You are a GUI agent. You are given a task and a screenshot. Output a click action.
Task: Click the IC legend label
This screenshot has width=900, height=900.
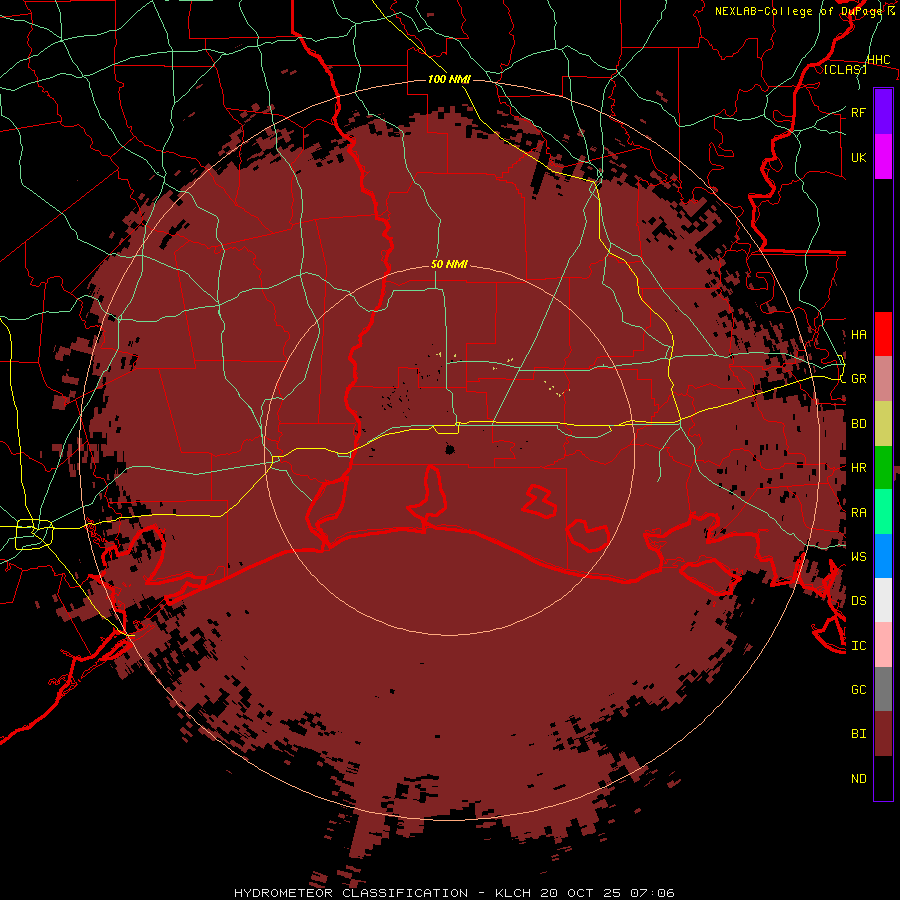tap(858, 645)
